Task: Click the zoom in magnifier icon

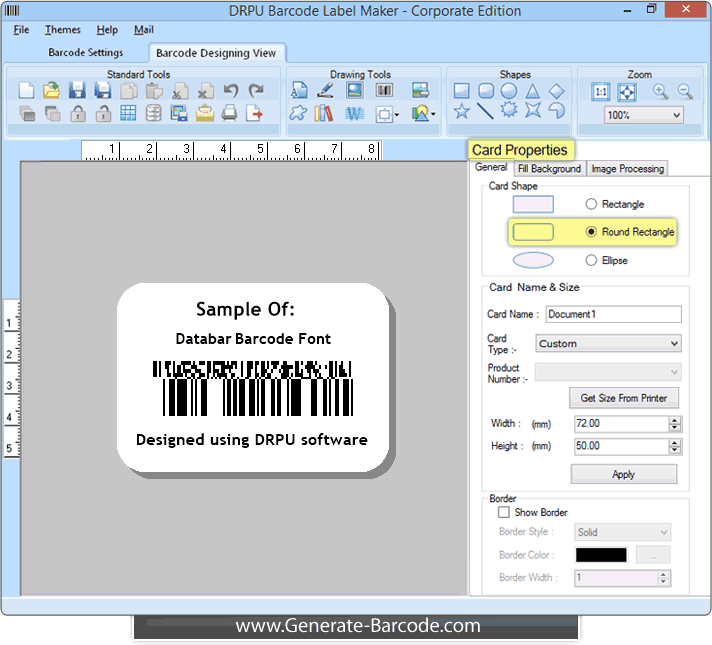Action: (x=660, y=91)
